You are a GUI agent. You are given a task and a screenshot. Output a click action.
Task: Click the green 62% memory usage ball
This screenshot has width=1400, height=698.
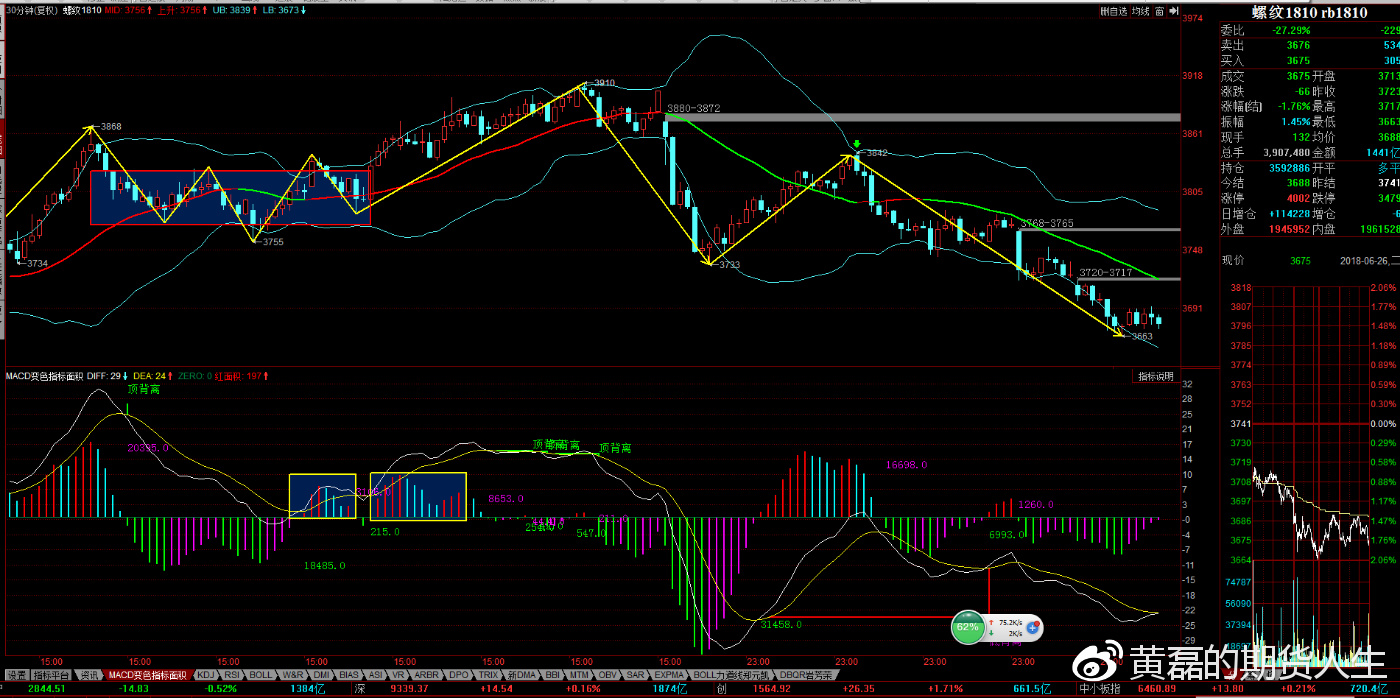click(x=968, y=627)
